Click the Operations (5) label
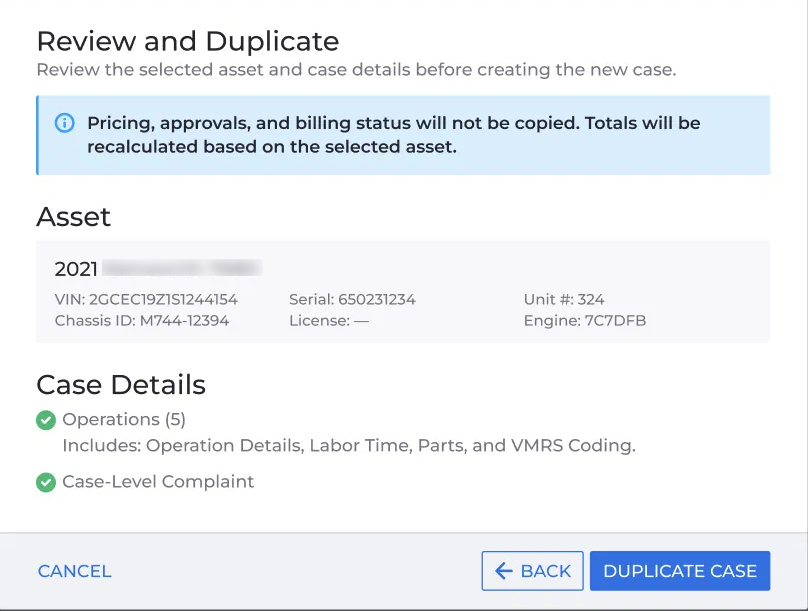Image resolution: width=808 pixels, height=611 pixels. [x=124, y=419]
